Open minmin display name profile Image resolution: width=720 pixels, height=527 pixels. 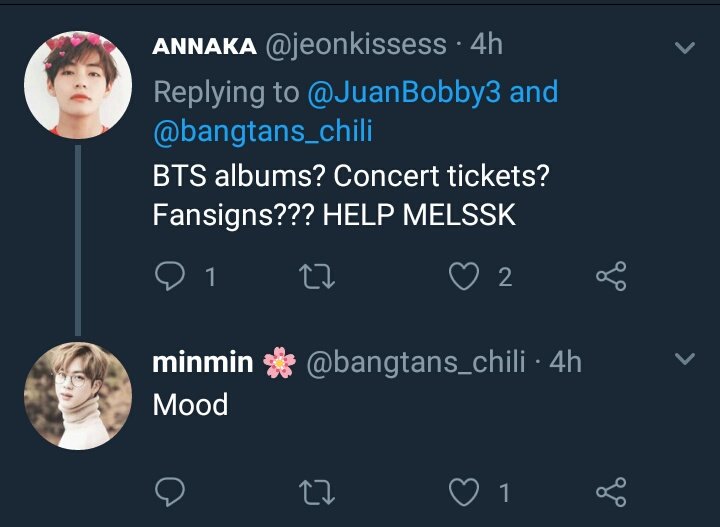point(203,362)
